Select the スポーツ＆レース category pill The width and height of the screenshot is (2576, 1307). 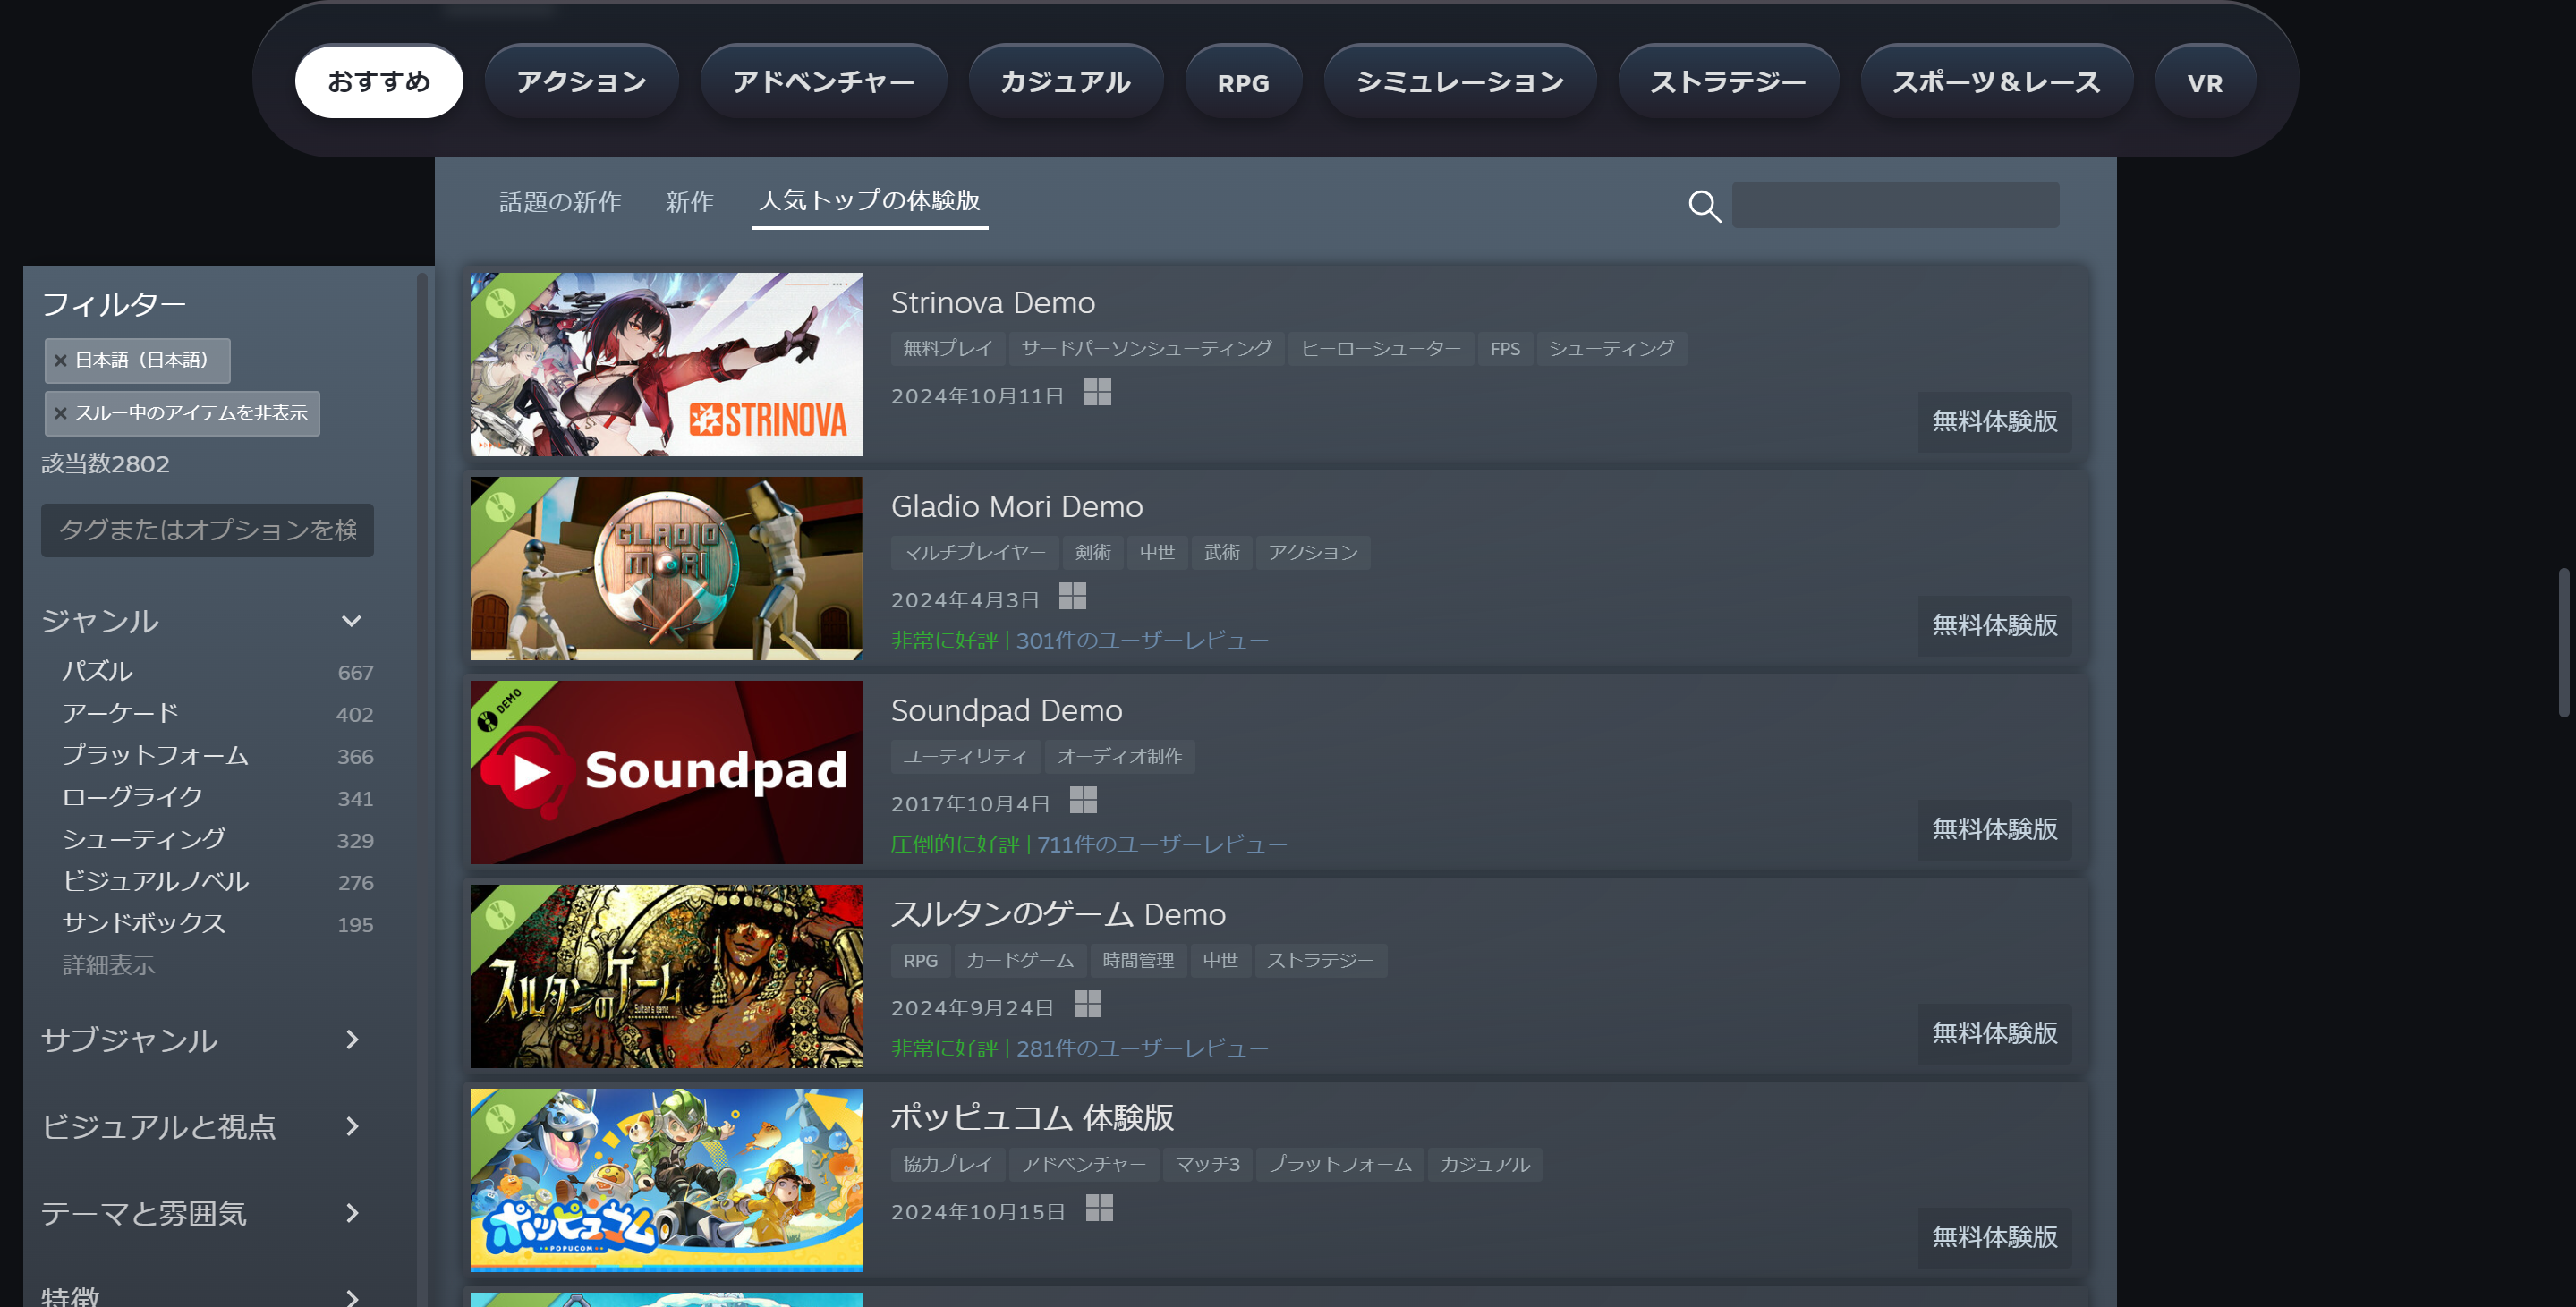[x=1996, y=81]
